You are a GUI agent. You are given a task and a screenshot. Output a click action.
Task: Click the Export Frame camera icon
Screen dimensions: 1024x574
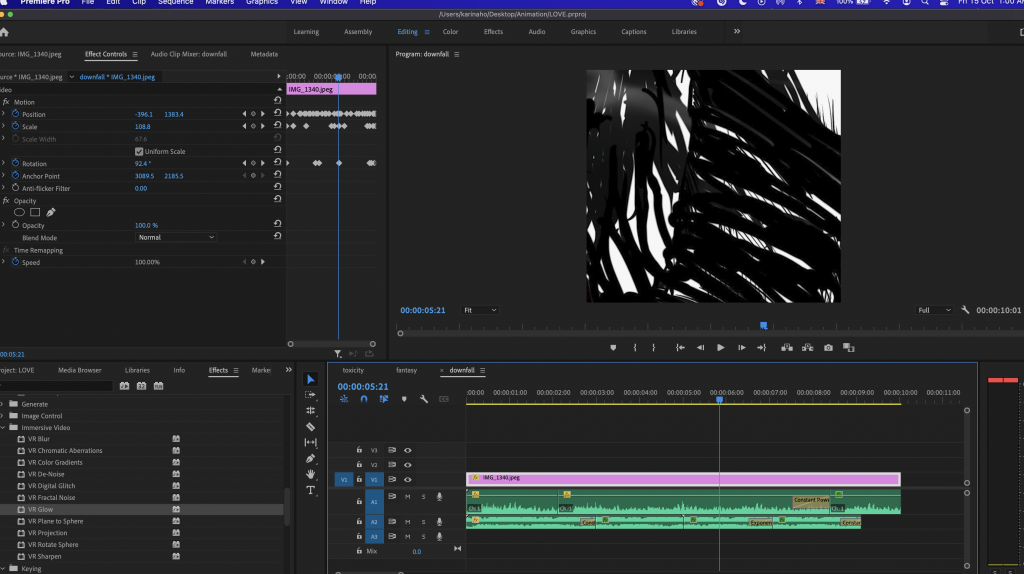point(828,348)
